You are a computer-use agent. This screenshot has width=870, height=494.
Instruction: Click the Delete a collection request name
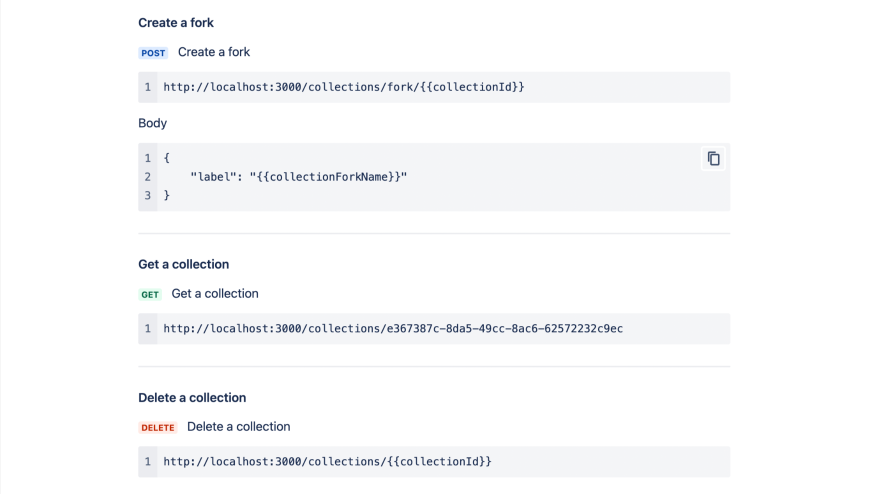coord(238,427)
